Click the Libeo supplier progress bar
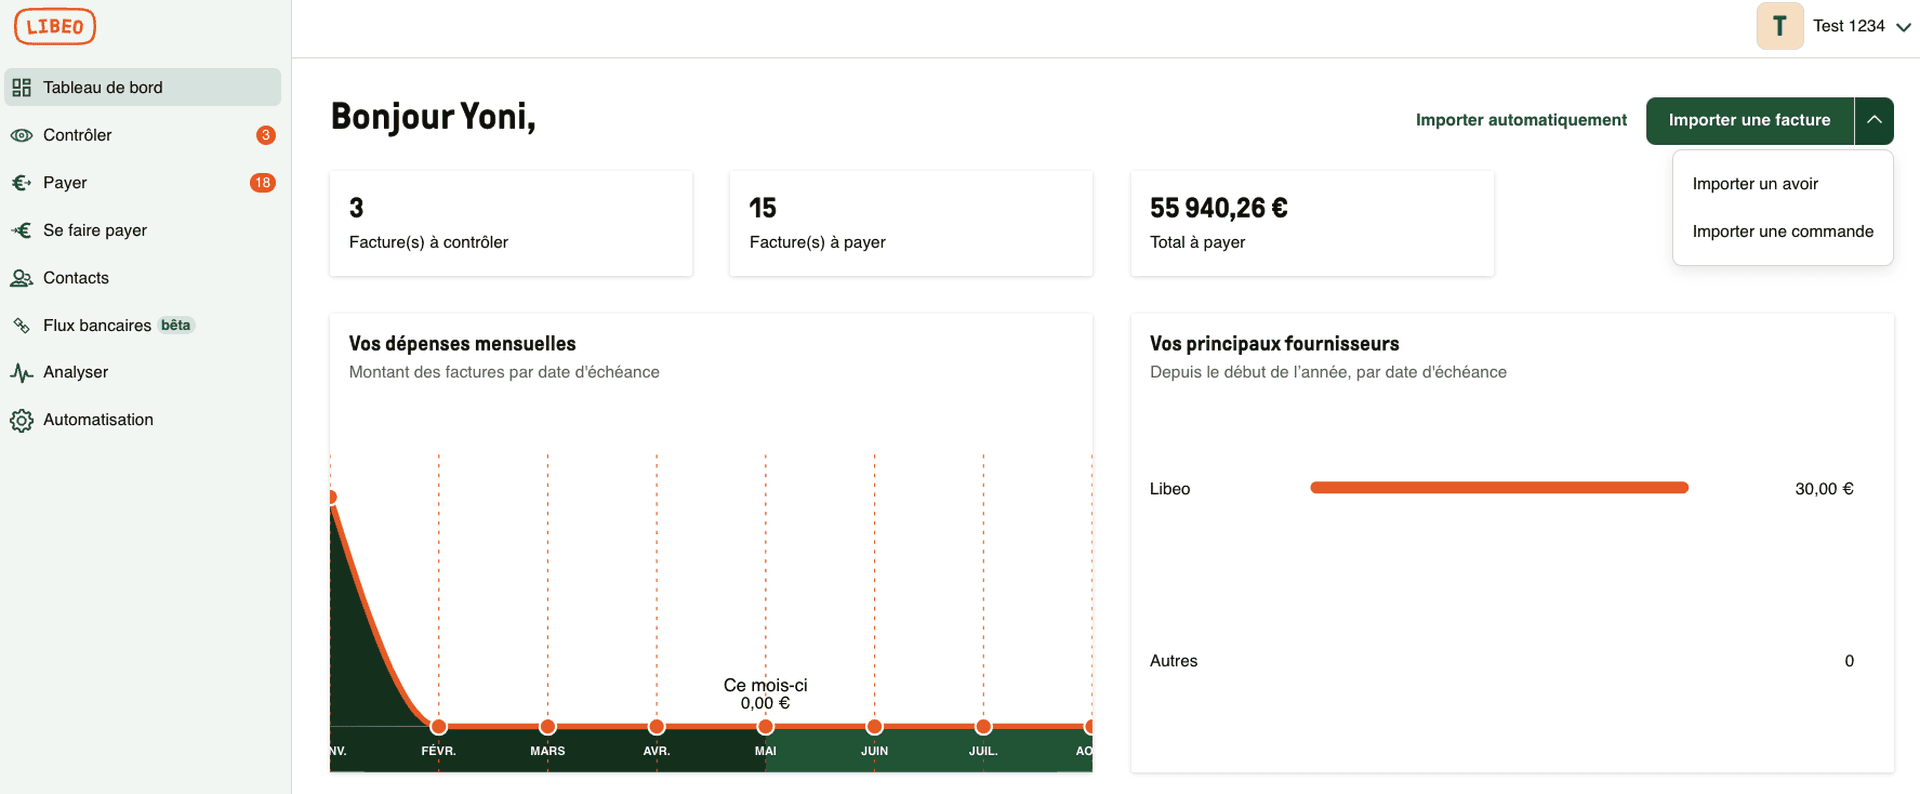The width and height of the screenshot is (1920, 794). (x=1499, y=488)
